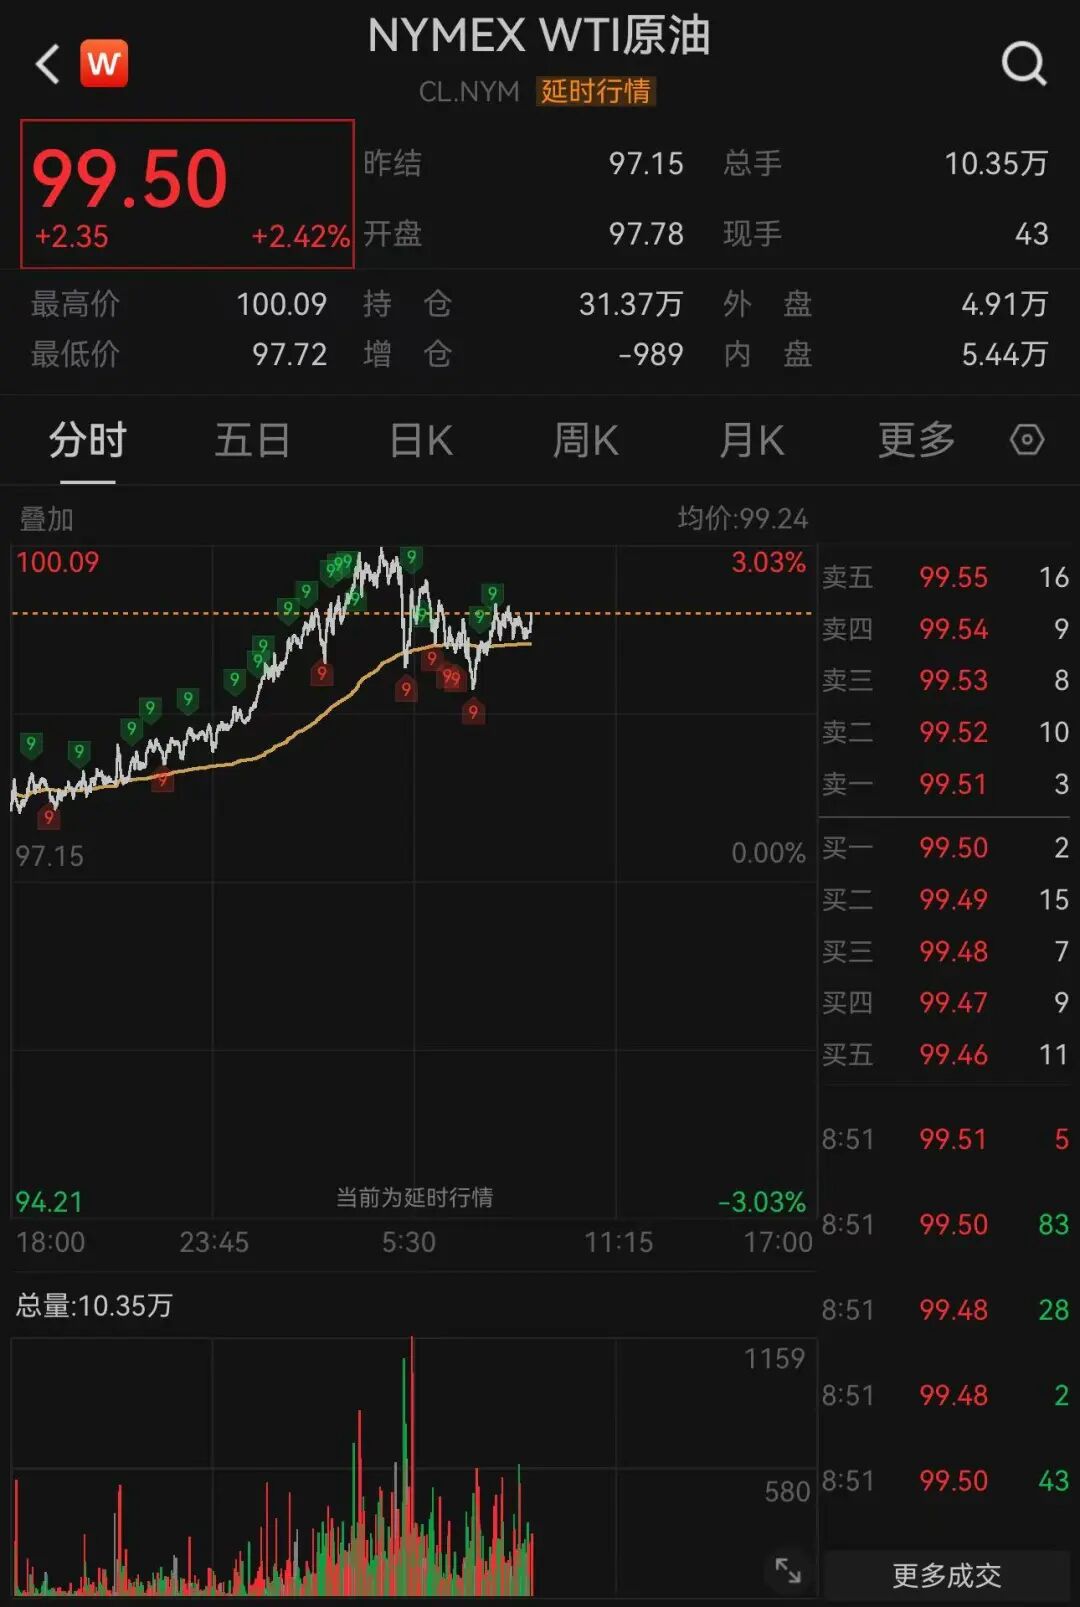The image size is (1080, 1607).
Task: Switch to the 周K tab
Action: coord(586,440)
